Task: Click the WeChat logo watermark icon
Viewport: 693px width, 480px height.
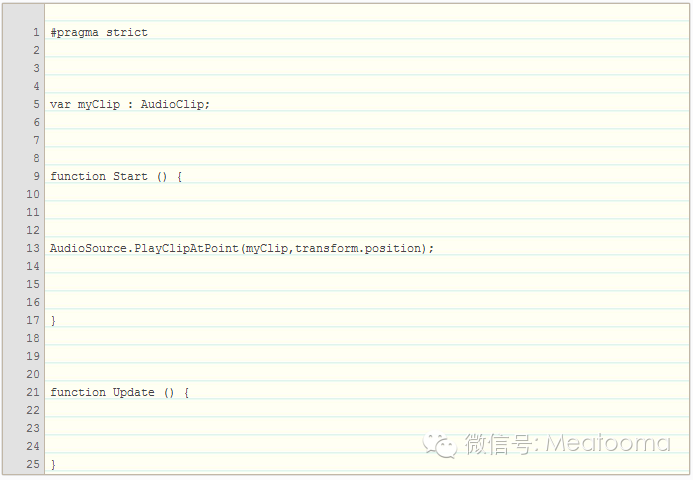Action: point(439,444)
